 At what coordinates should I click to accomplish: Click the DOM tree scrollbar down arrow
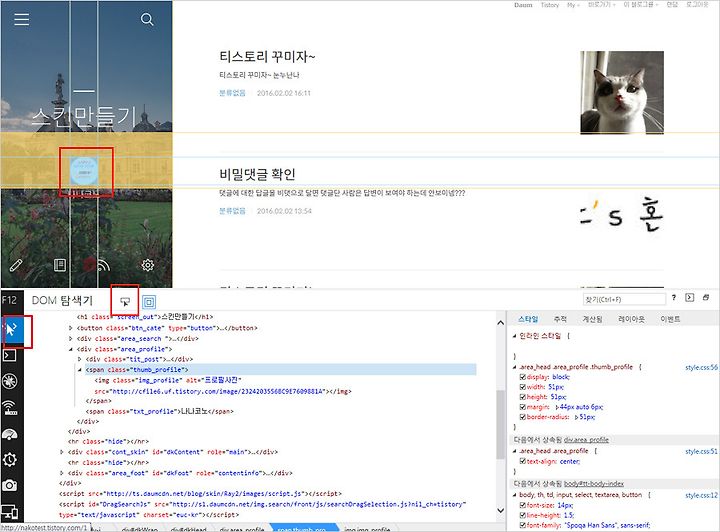[x=501, y=510]
